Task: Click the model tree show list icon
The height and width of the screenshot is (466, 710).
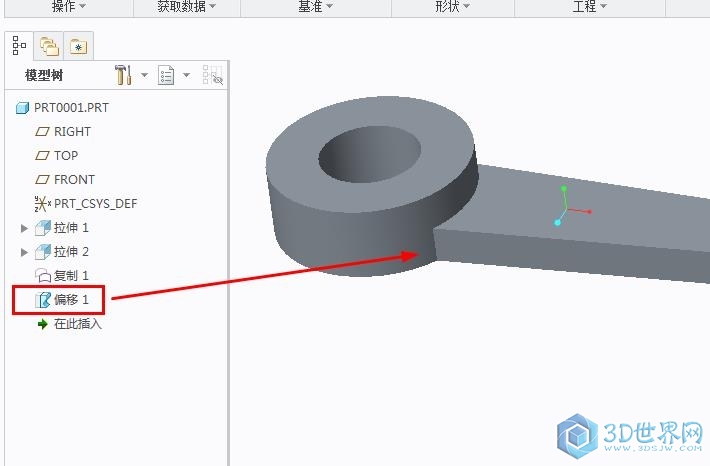Action: (x=166, y=75)
